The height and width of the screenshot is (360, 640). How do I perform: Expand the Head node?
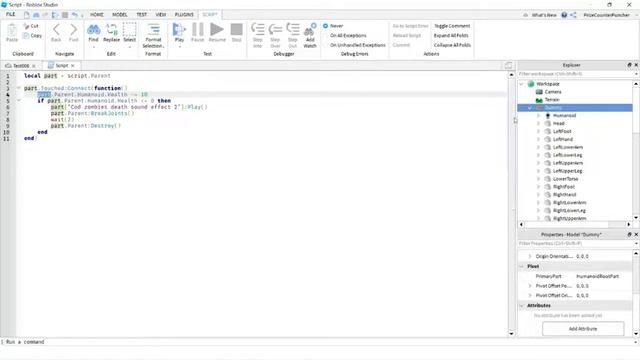pyautogui.click(x=538, y=123)
